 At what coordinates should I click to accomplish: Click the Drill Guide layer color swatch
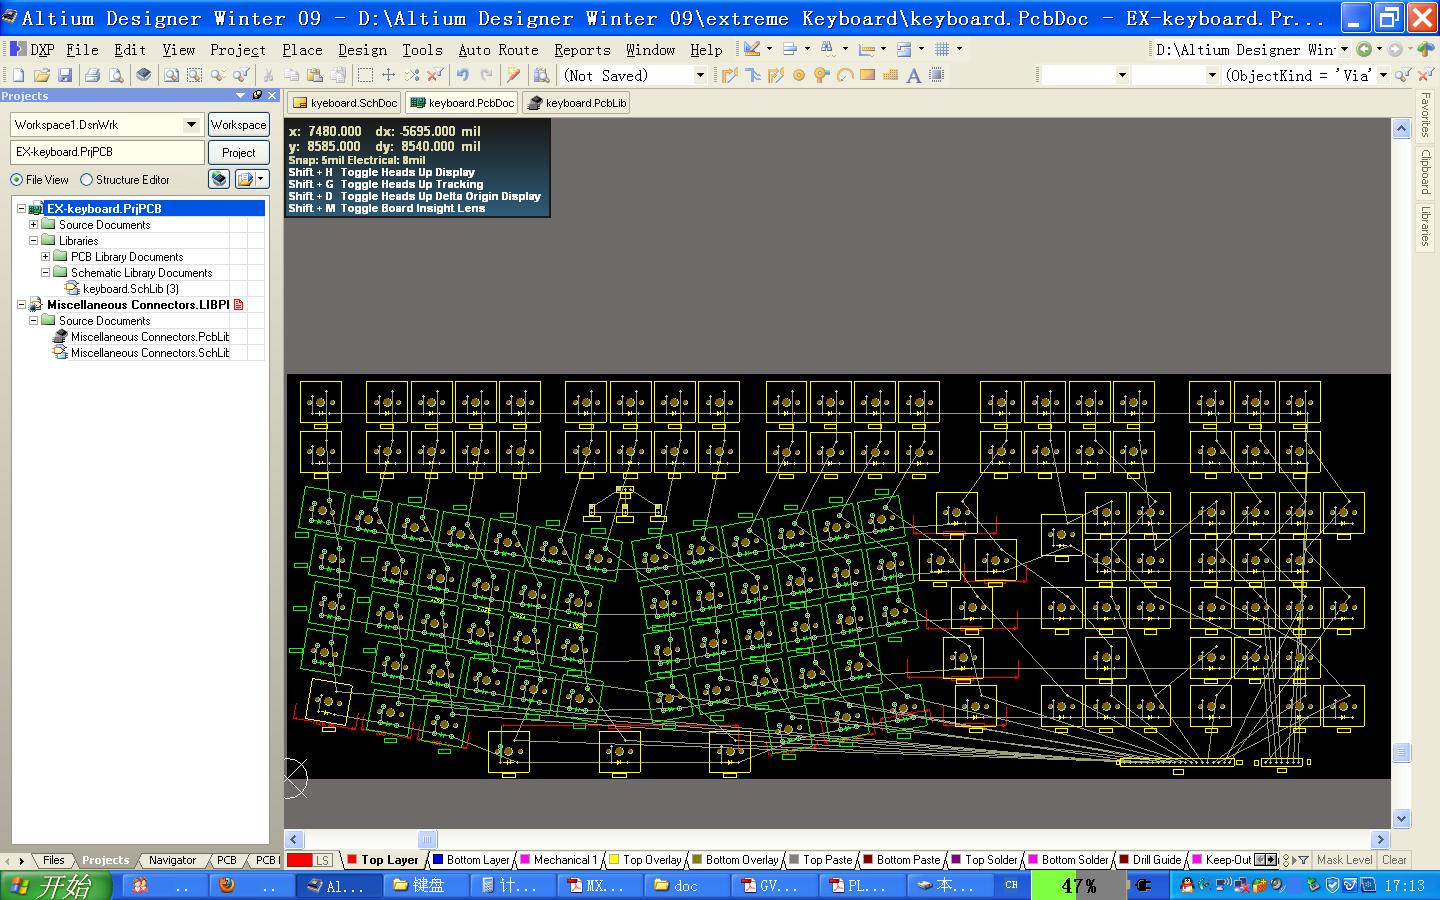click(1125, 860)
